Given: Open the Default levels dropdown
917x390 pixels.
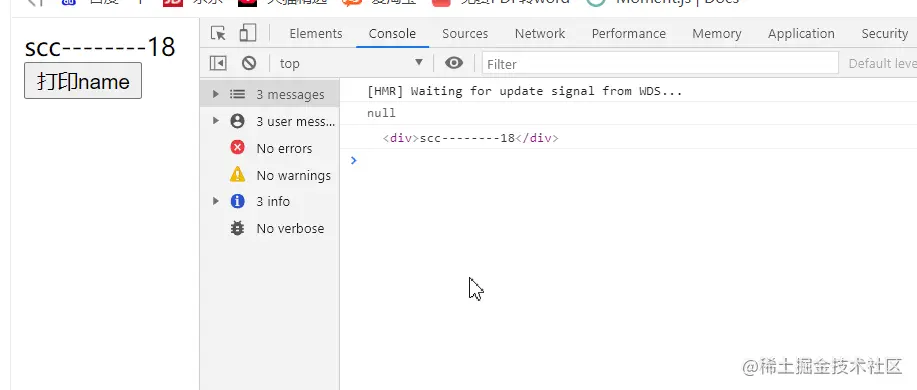Looking at the screenshot, I should coord(882,63).
